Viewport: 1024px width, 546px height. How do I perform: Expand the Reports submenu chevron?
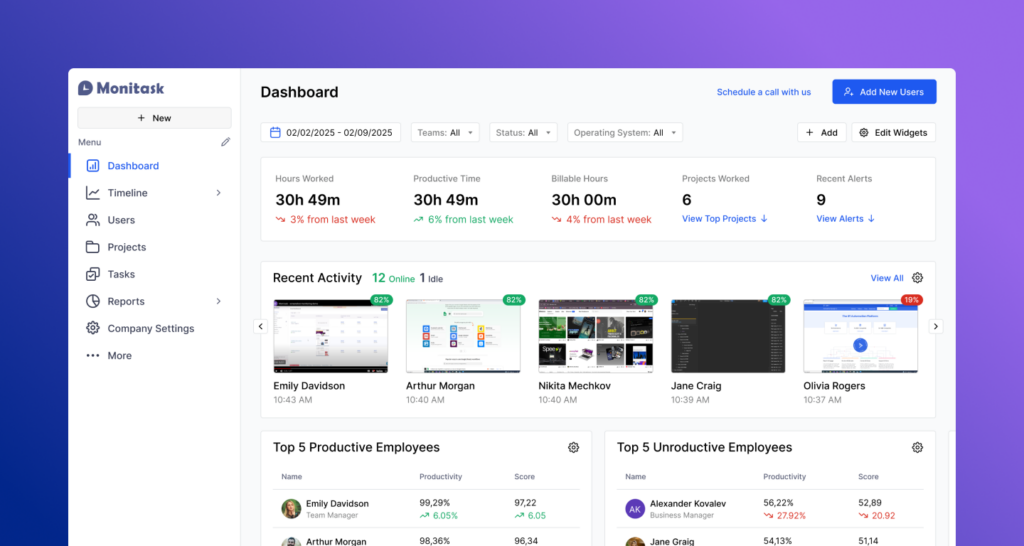(219, 301)
